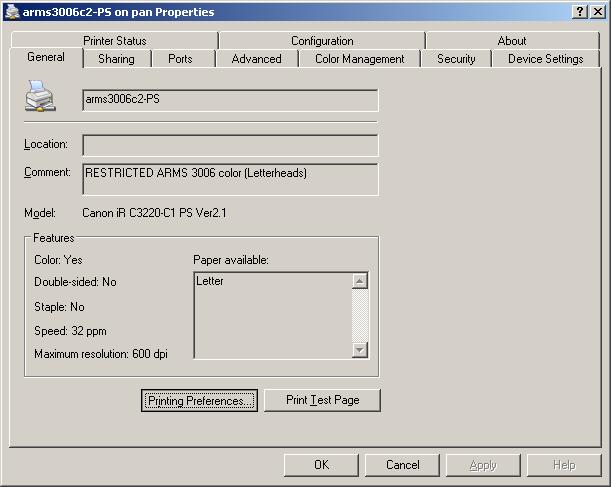Screen dimensions: 611x487
Task: Click the printer icon beside the name field
Action: (x=41, y=96)
